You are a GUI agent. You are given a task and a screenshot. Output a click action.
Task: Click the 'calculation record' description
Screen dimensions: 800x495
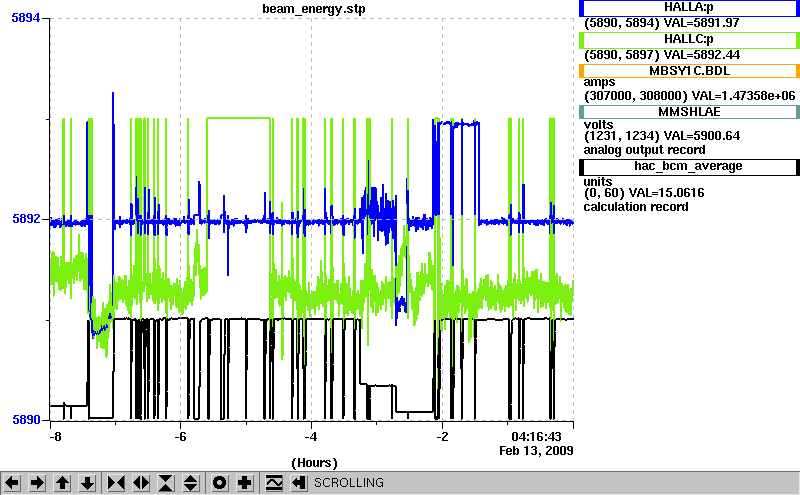[636, 207]
